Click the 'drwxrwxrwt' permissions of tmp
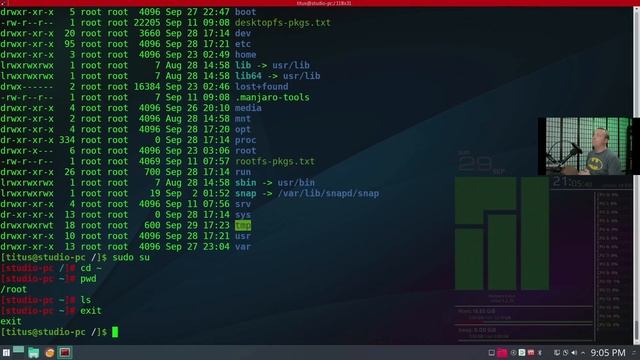Viewport: 640px width, 360px height. click(27, 225)
